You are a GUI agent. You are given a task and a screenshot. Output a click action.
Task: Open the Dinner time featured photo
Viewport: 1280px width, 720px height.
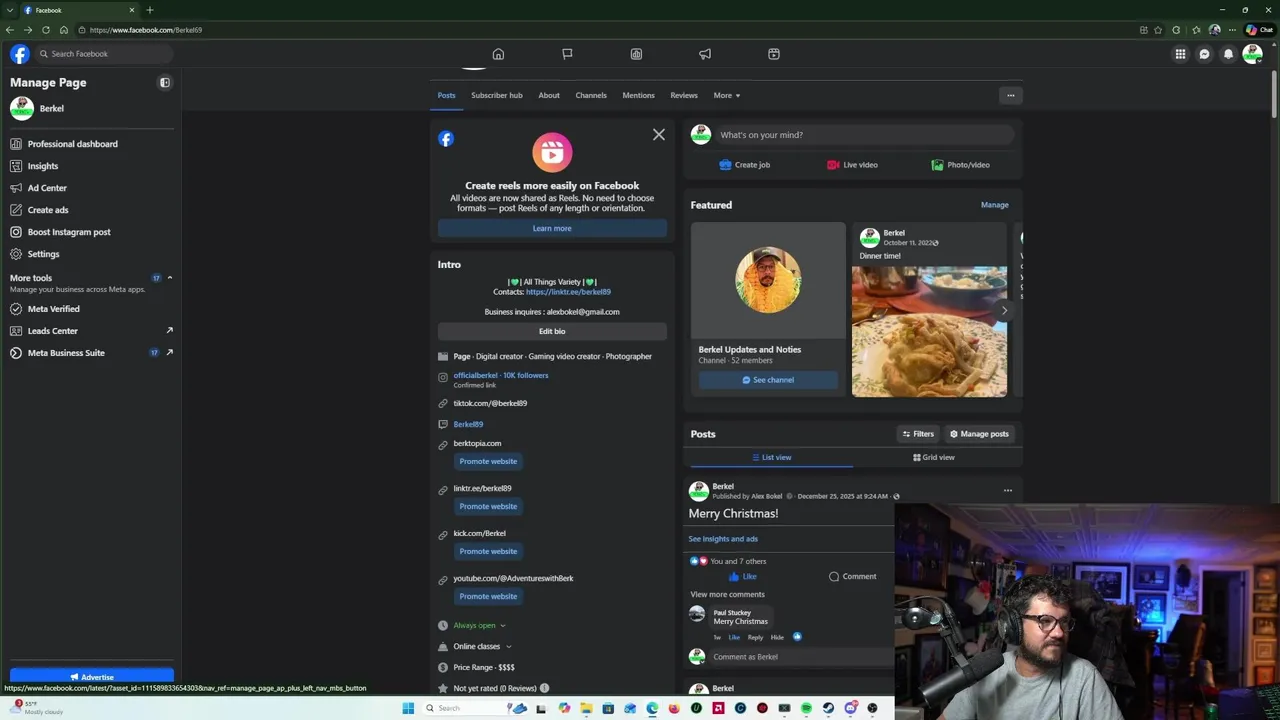pos(929,331)
